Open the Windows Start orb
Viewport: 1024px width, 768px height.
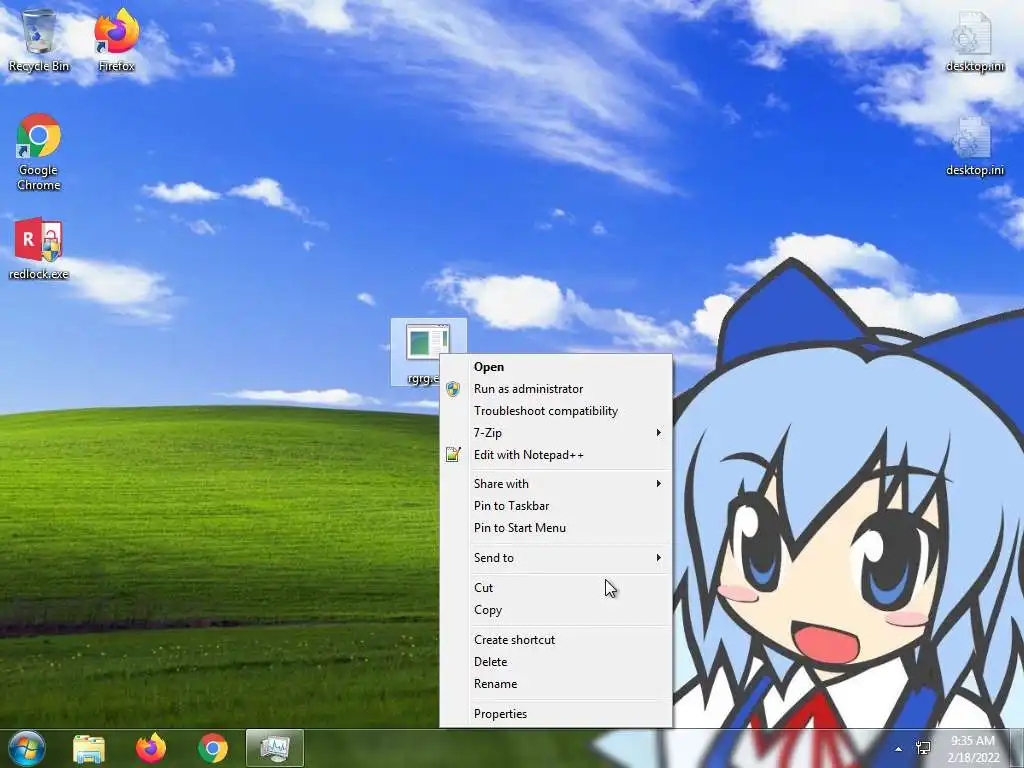tap(26, 748)
